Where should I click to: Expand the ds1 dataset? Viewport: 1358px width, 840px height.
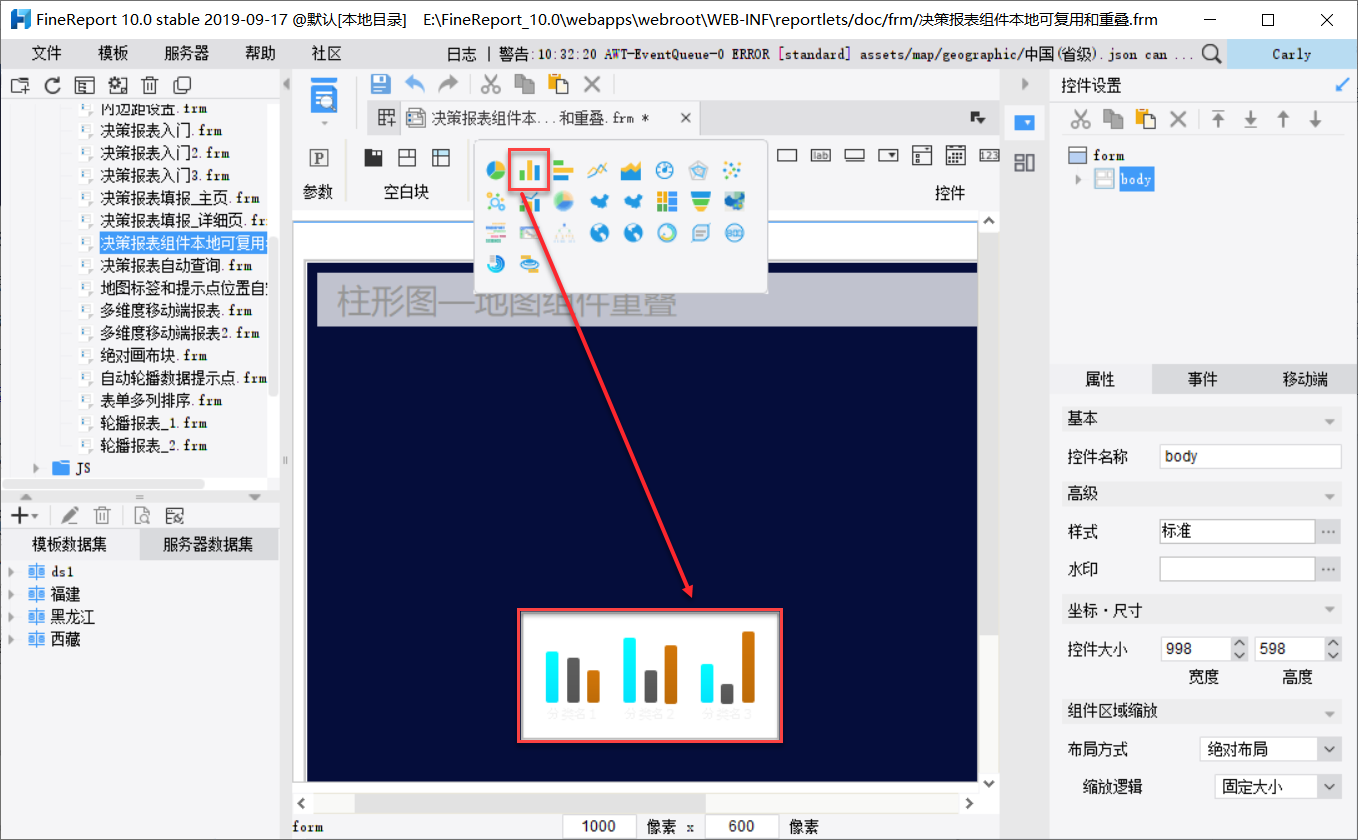pyautogui.click(x=11, y=572)
